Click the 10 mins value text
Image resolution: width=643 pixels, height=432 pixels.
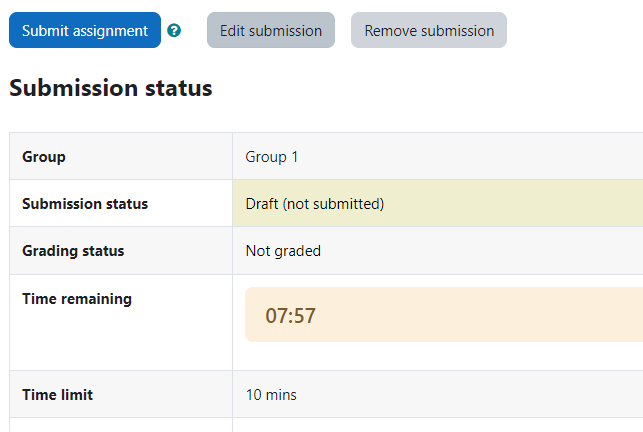pos(271,395)
